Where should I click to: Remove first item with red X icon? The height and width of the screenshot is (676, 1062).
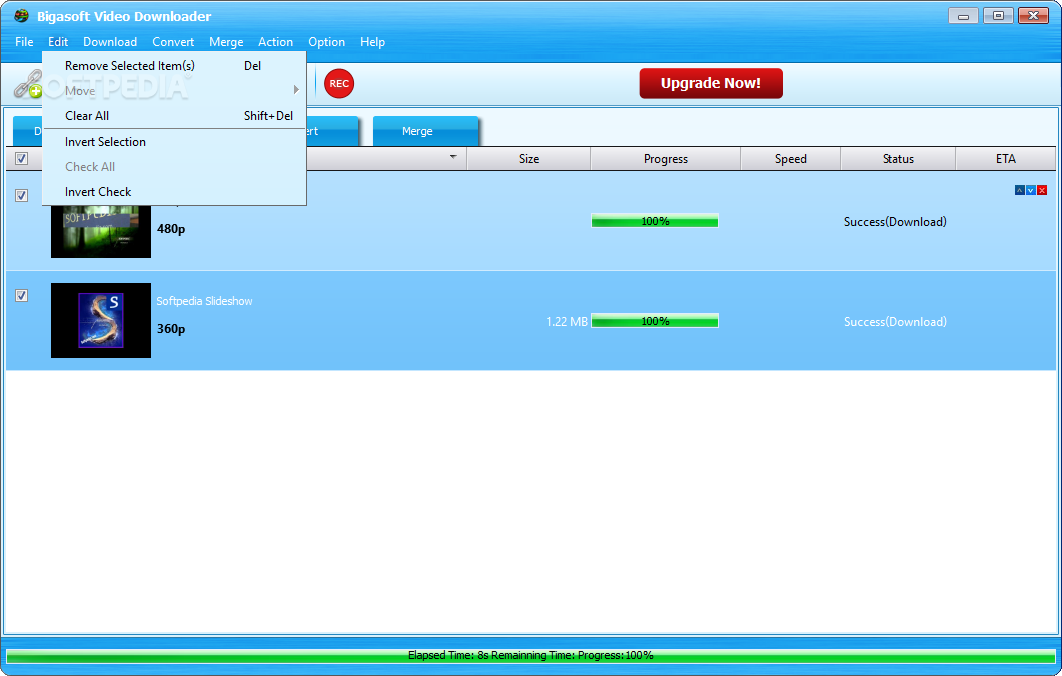pyautogui.click(x=1042, y=190)
